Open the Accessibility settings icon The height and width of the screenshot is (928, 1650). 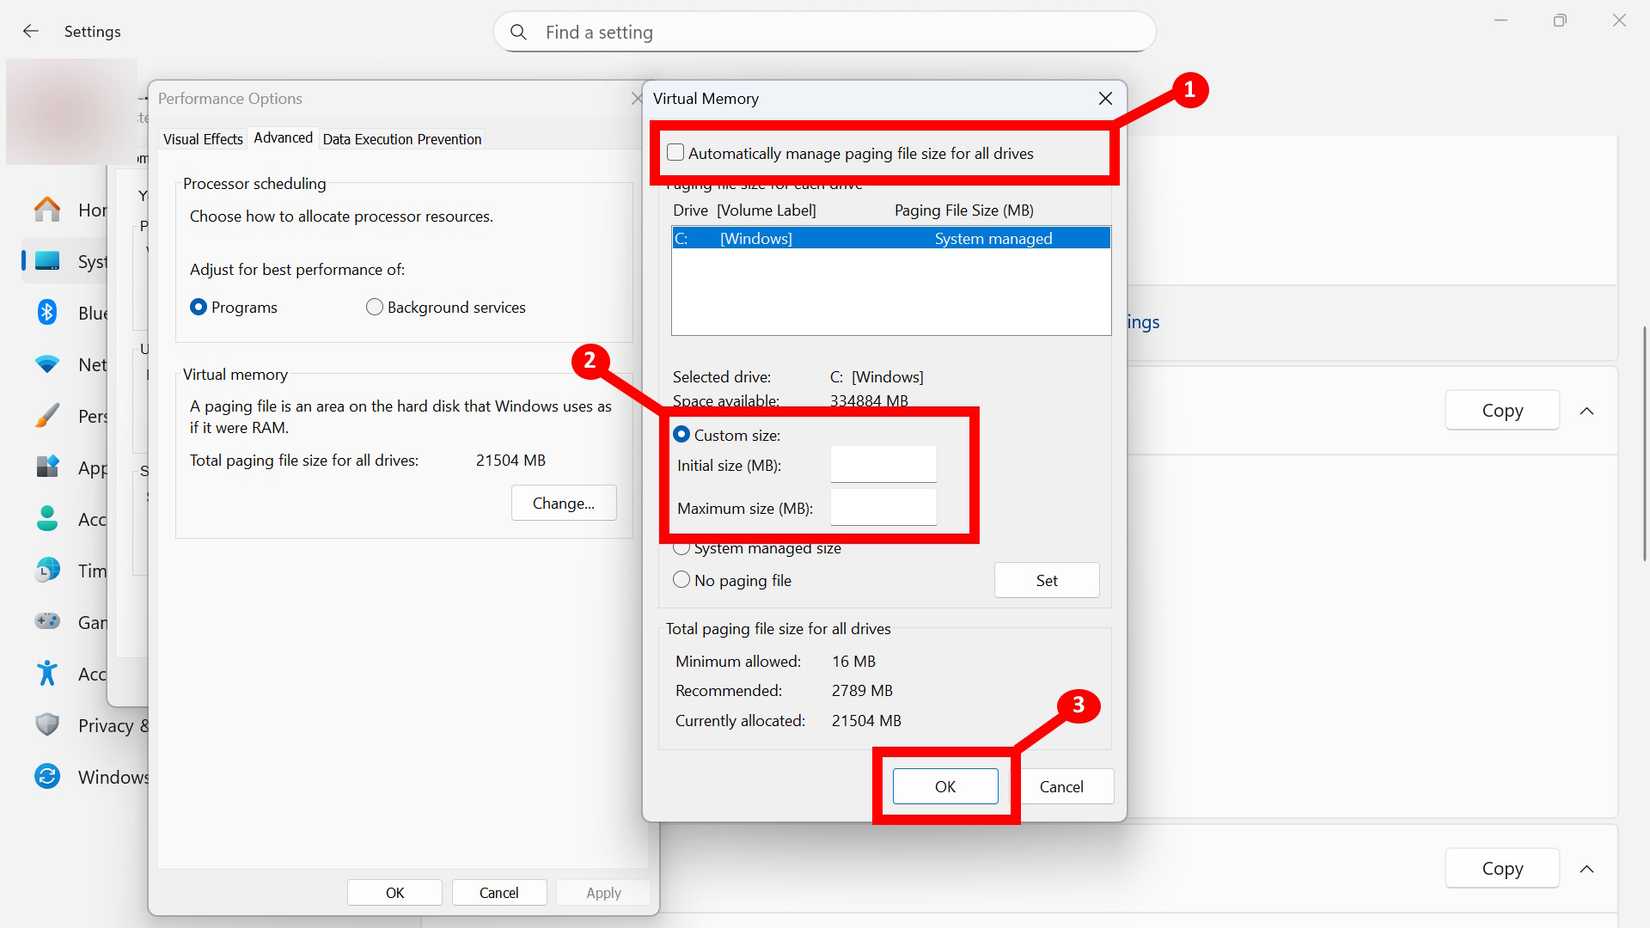47,673
